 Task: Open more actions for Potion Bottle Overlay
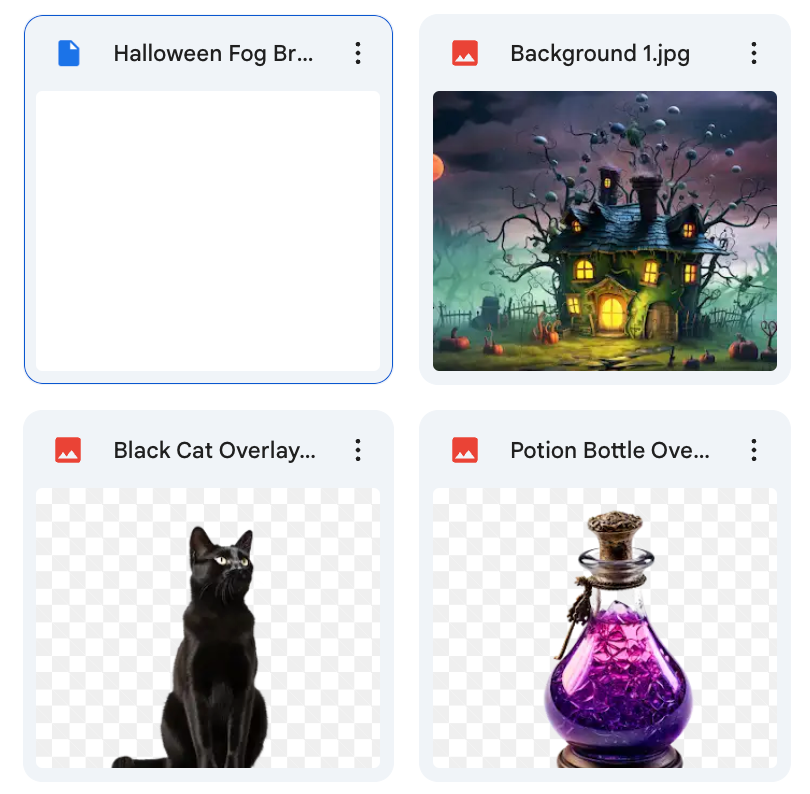pos(754,450)
